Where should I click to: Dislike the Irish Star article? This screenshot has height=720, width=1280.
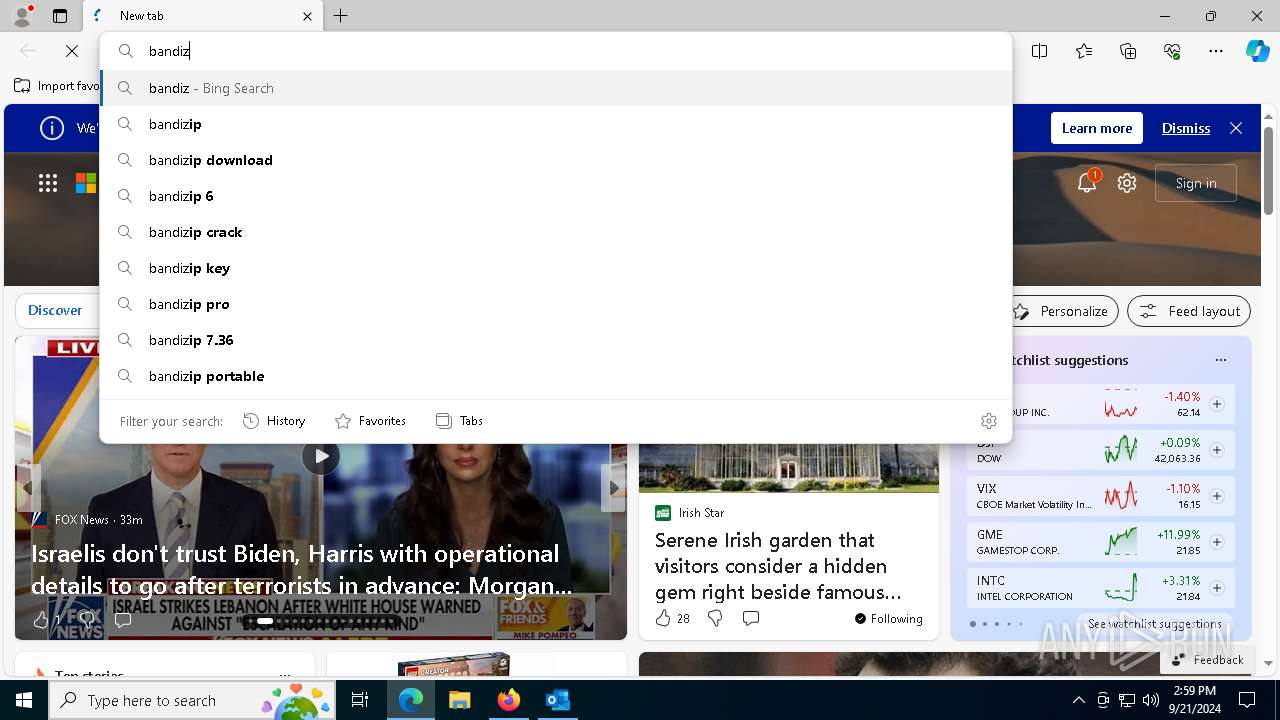point(715,619)
